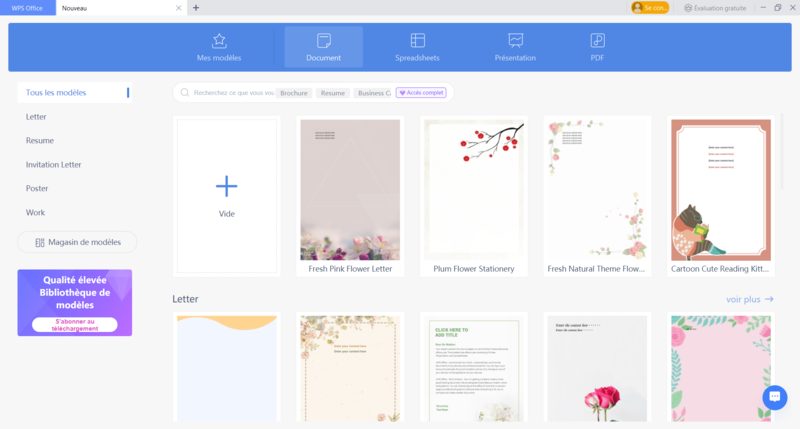The image size is (800, 429).
Task: Select the Nouveau tab
Action: (121, 8)
